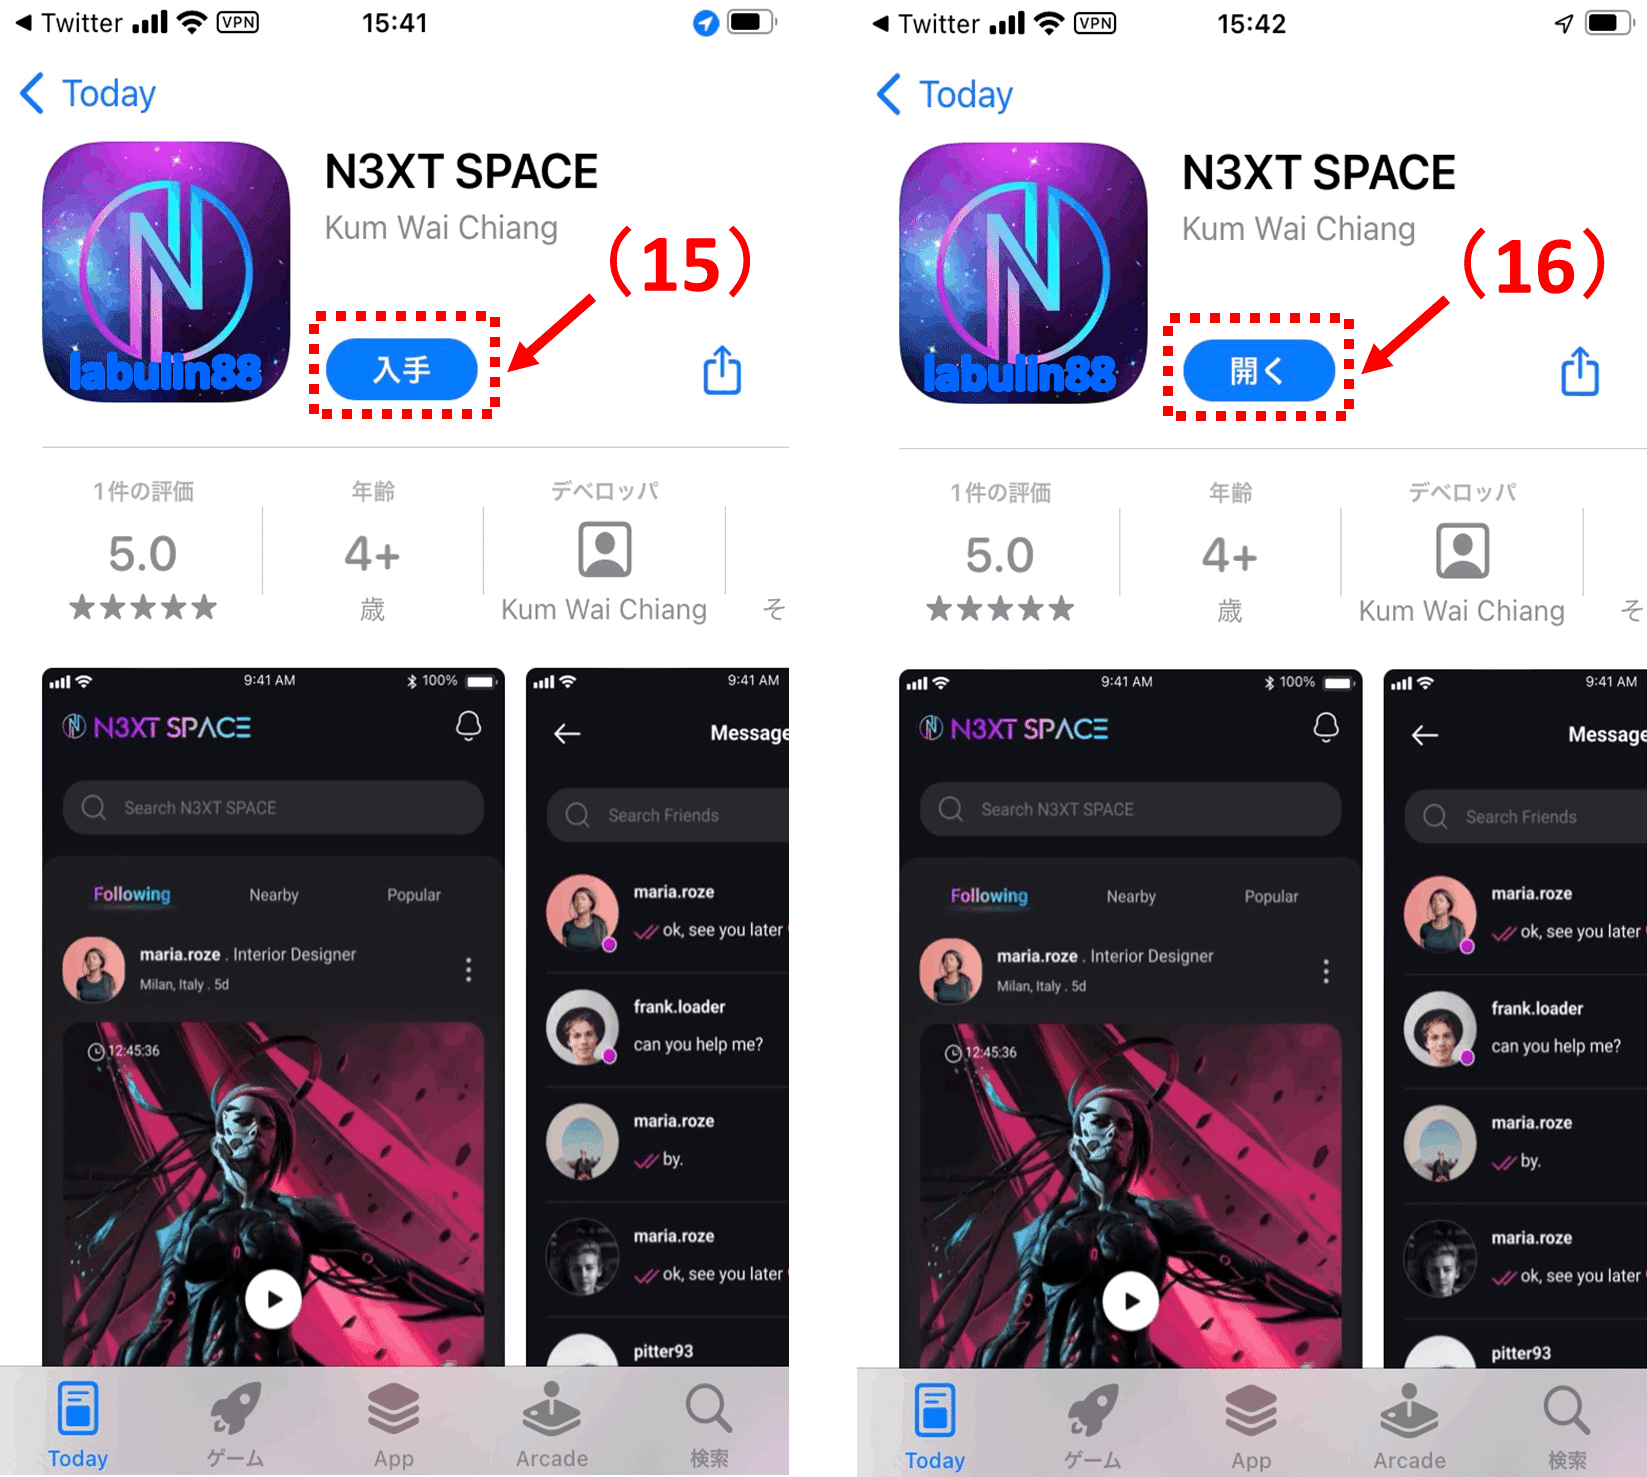
Task: Select Today tab in right tab bar
Action: point(935,1426)
